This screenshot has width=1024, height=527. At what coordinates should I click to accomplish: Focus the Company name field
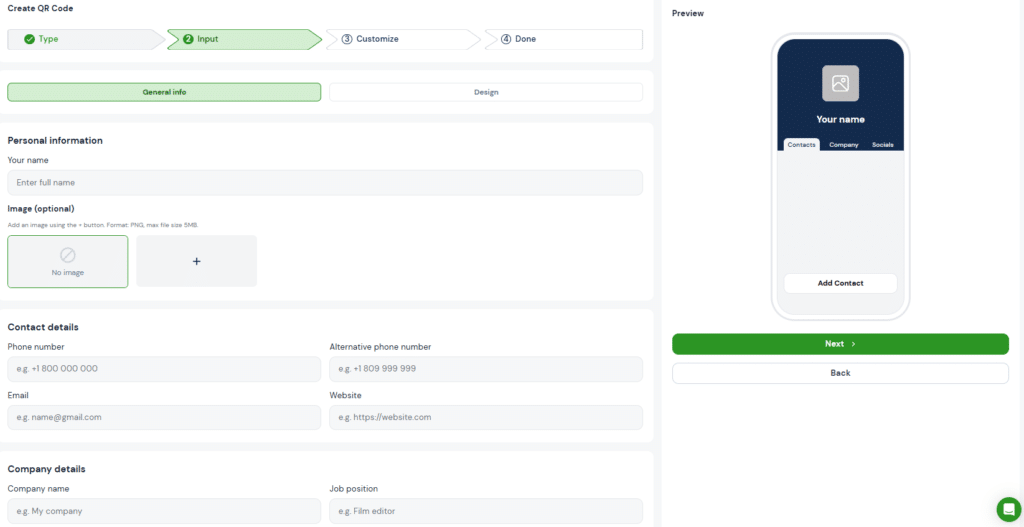click(164, 511)
